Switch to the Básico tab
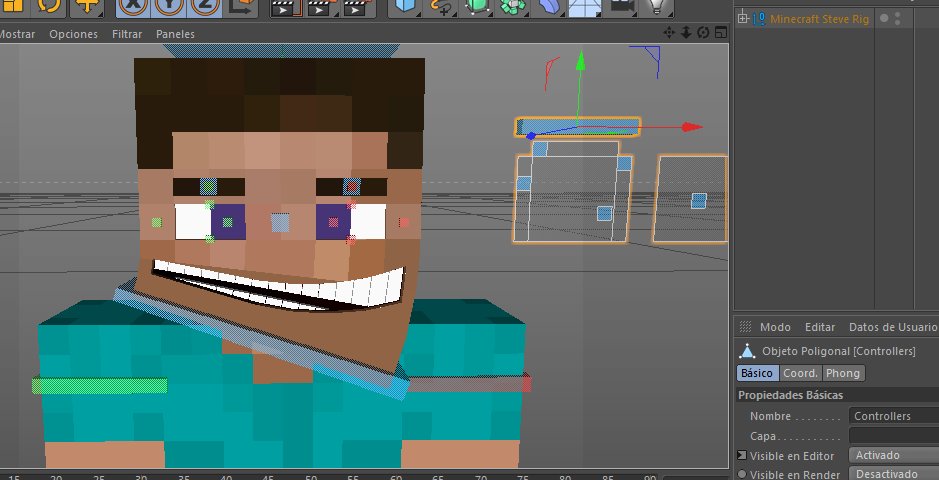This screenshot has height=480, width=939. [757, 373]
